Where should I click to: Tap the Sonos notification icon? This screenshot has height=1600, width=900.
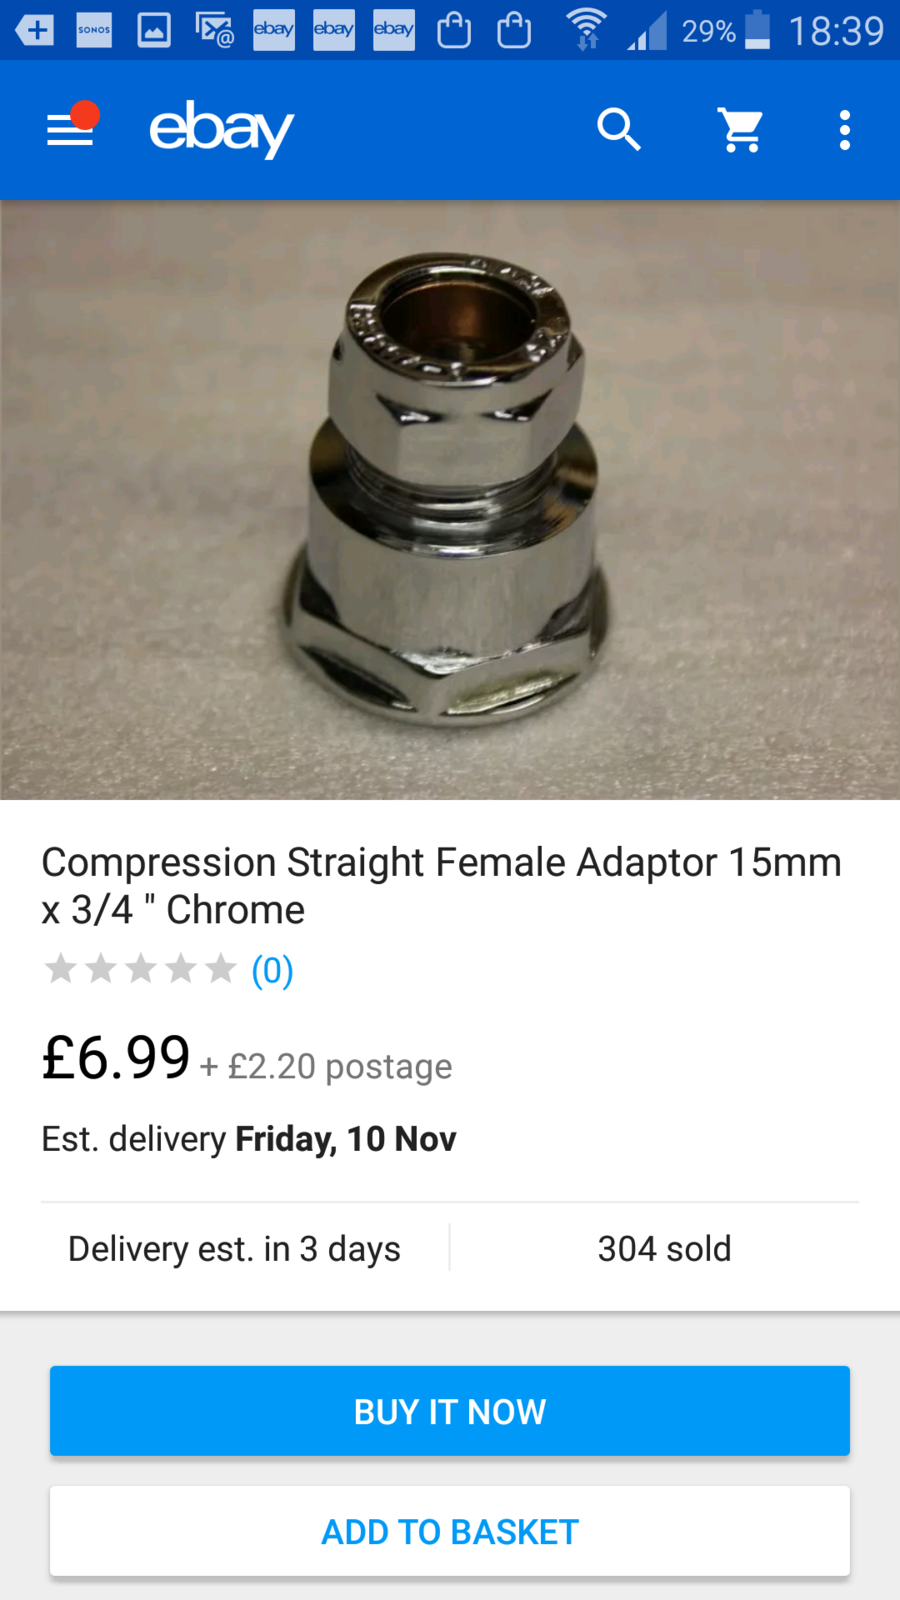click(x=94, y=30)
